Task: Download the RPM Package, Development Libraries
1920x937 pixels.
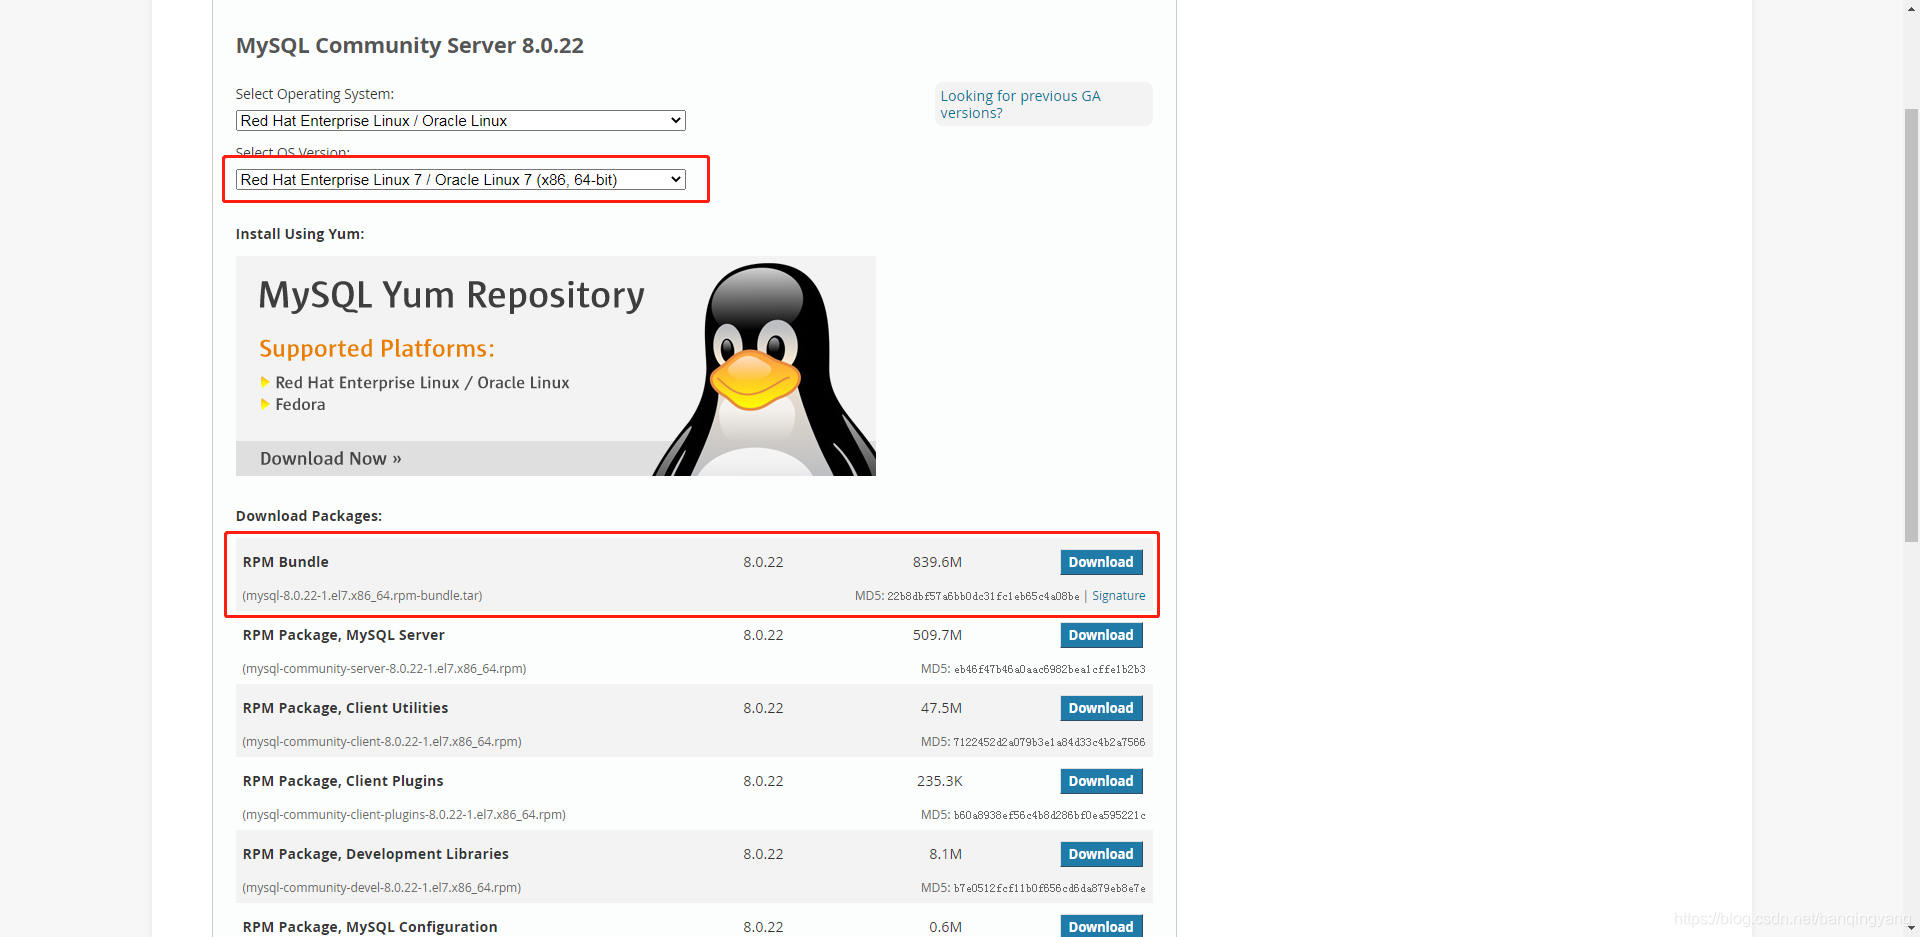Action: coord(1101,854)
